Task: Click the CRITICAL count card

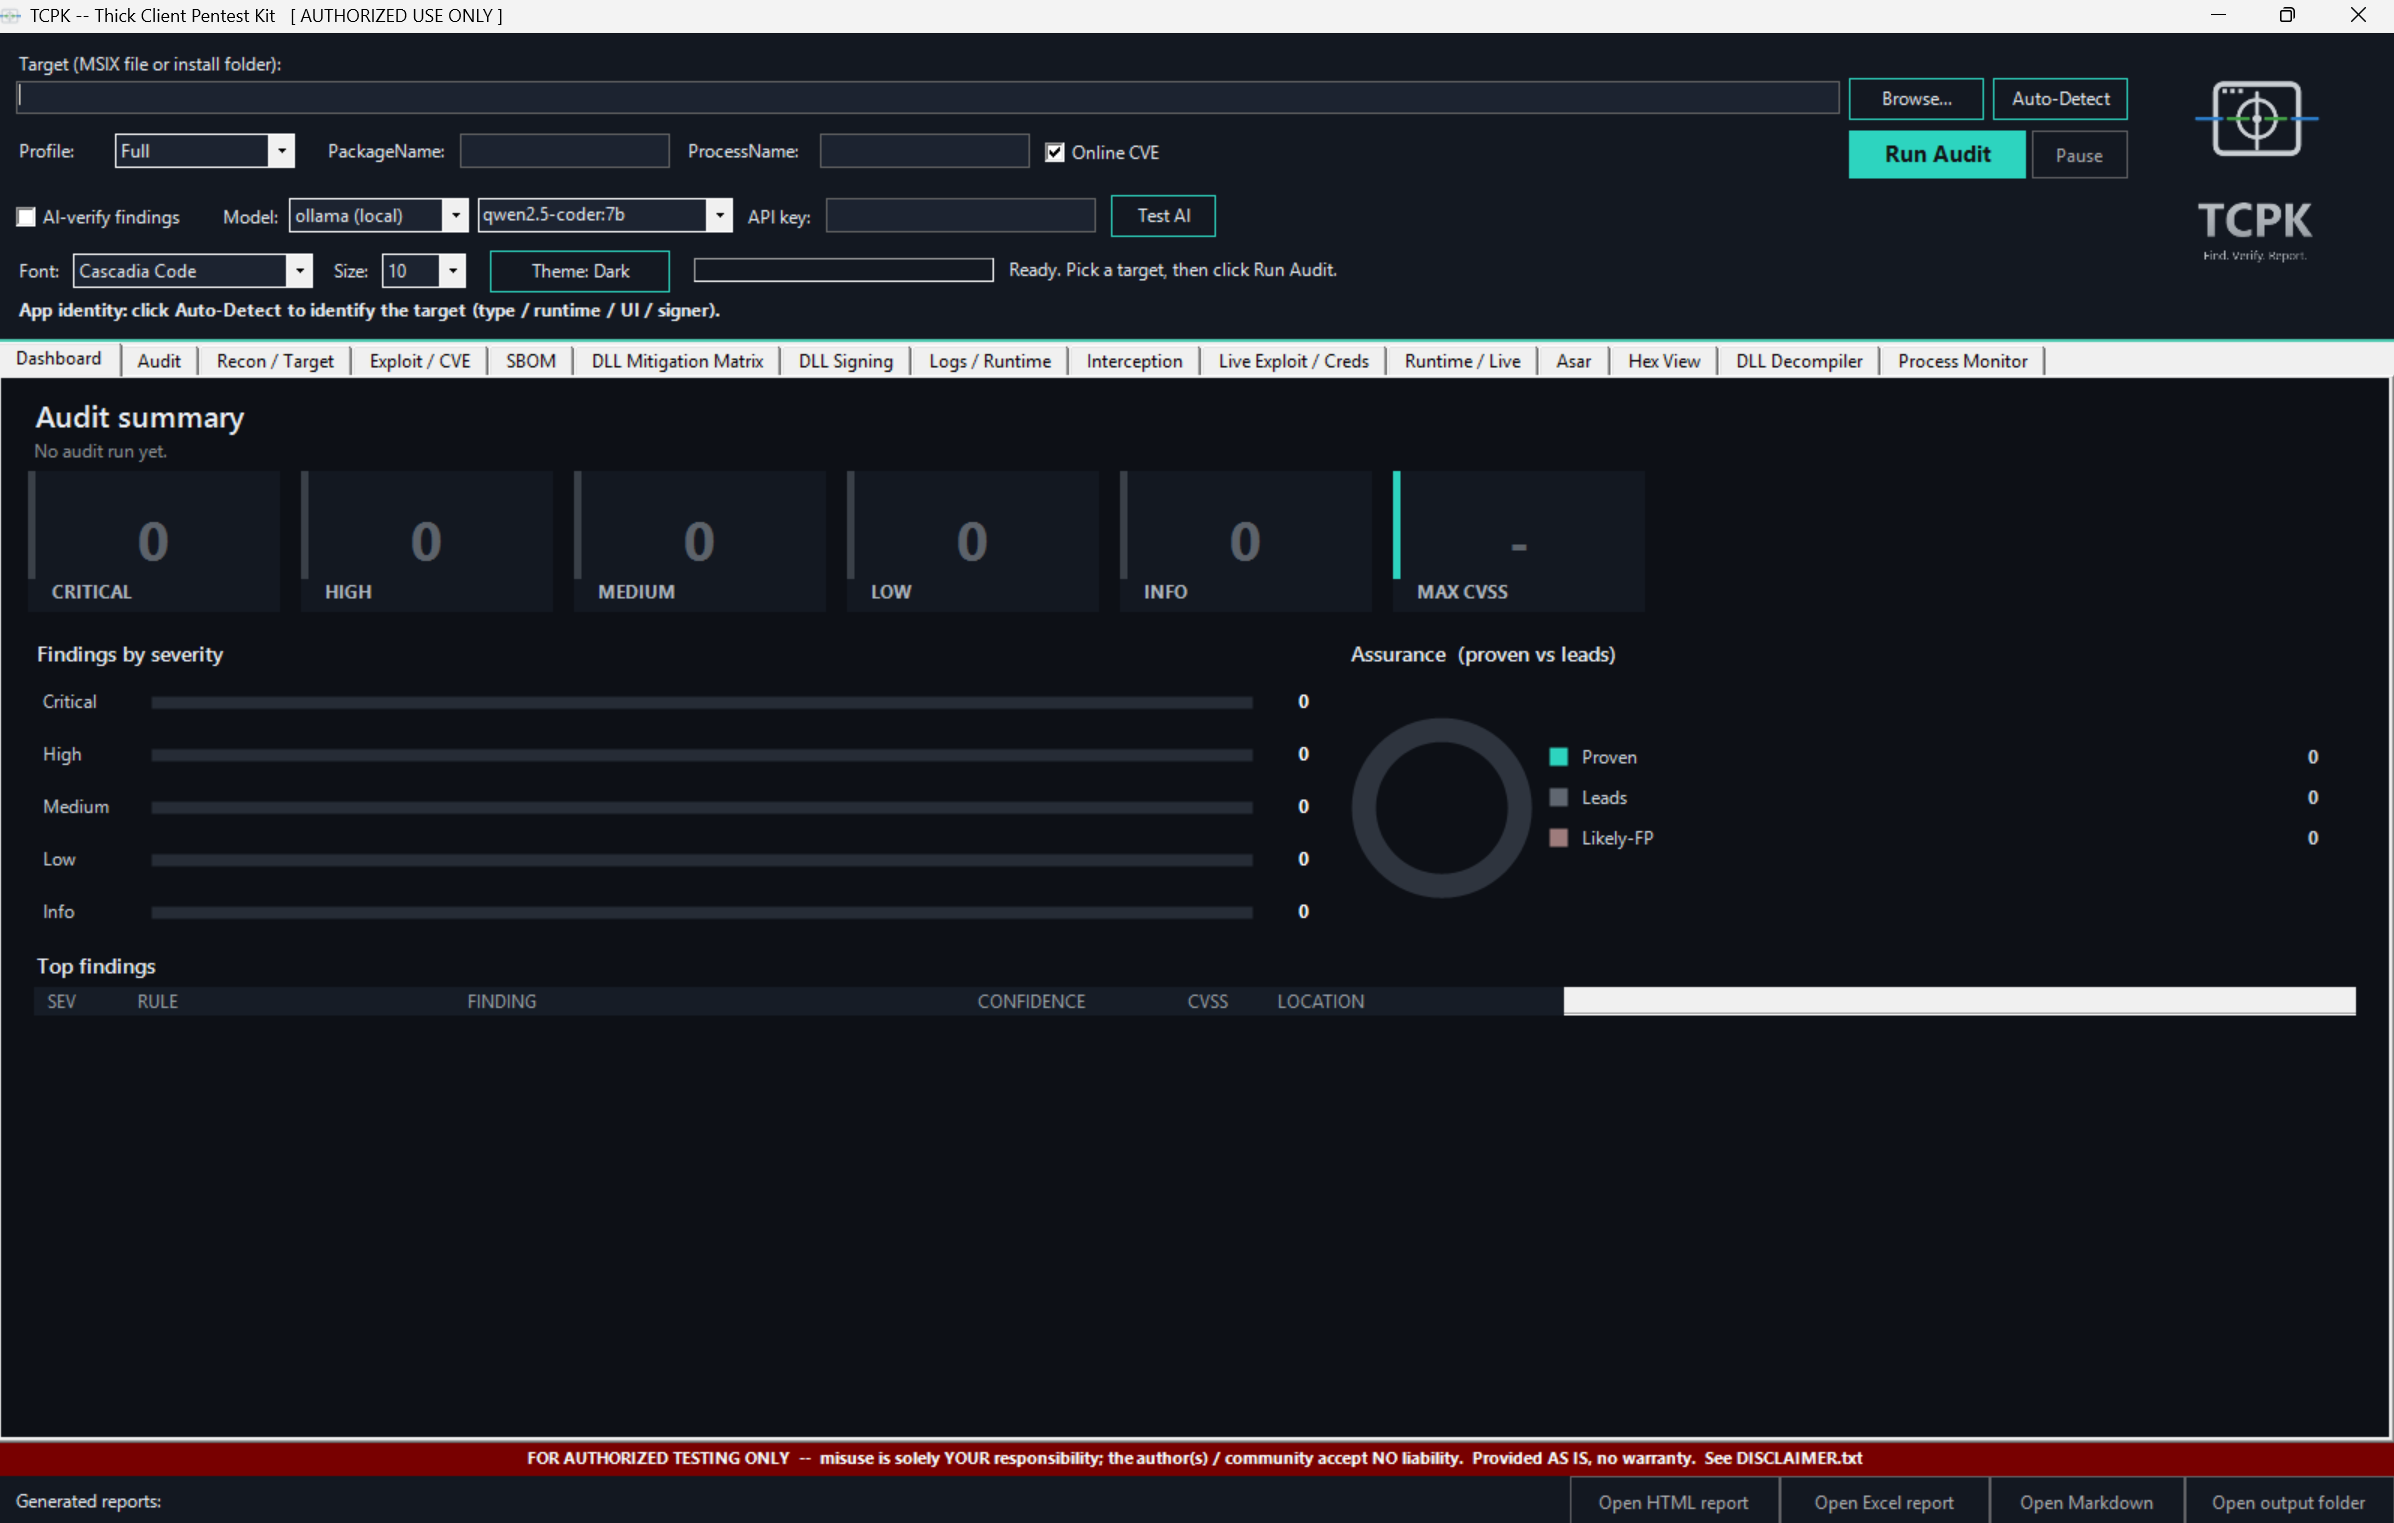Action: click(x=154, y=541)
